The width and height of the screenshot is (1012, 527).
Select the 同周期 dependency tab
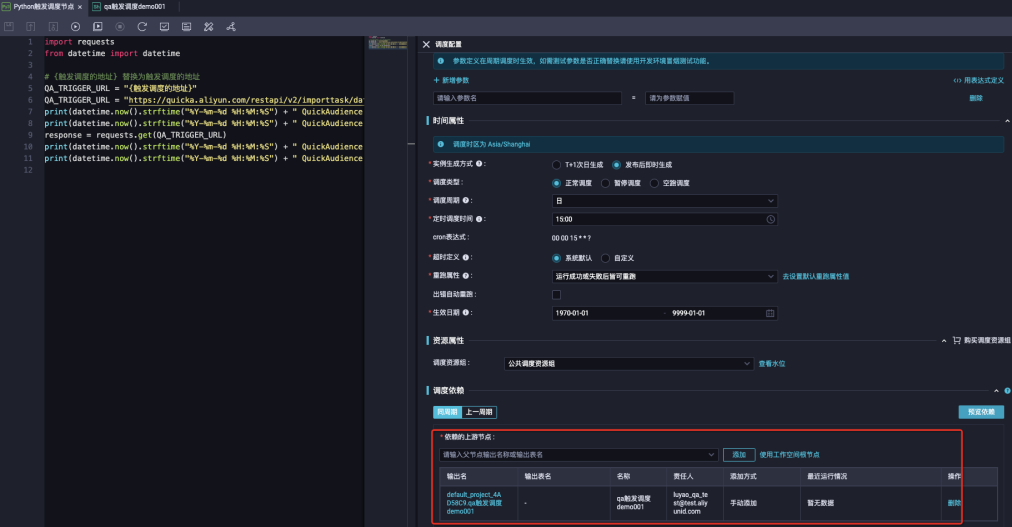447,412
